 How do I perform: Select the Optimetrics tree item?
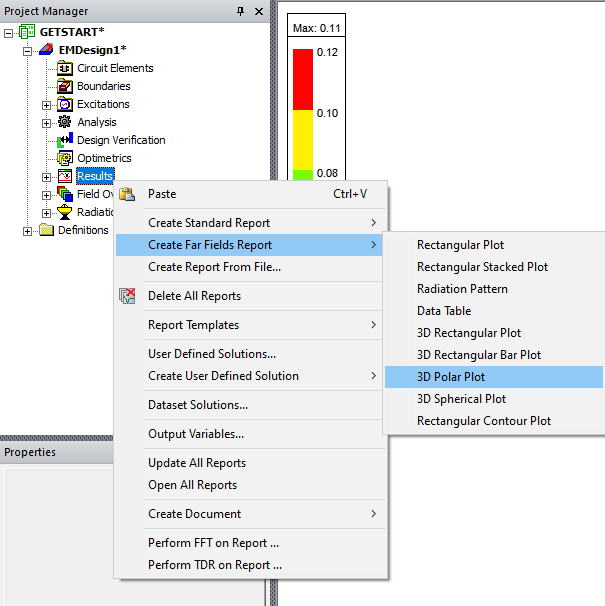point(104,158)
